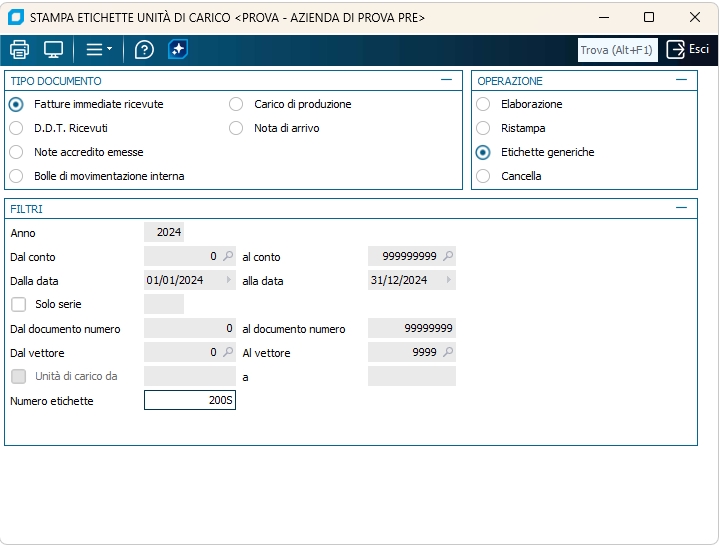
Task: Click the sparkle assistant icon in toolbar
Action: (x=177, y=50)
